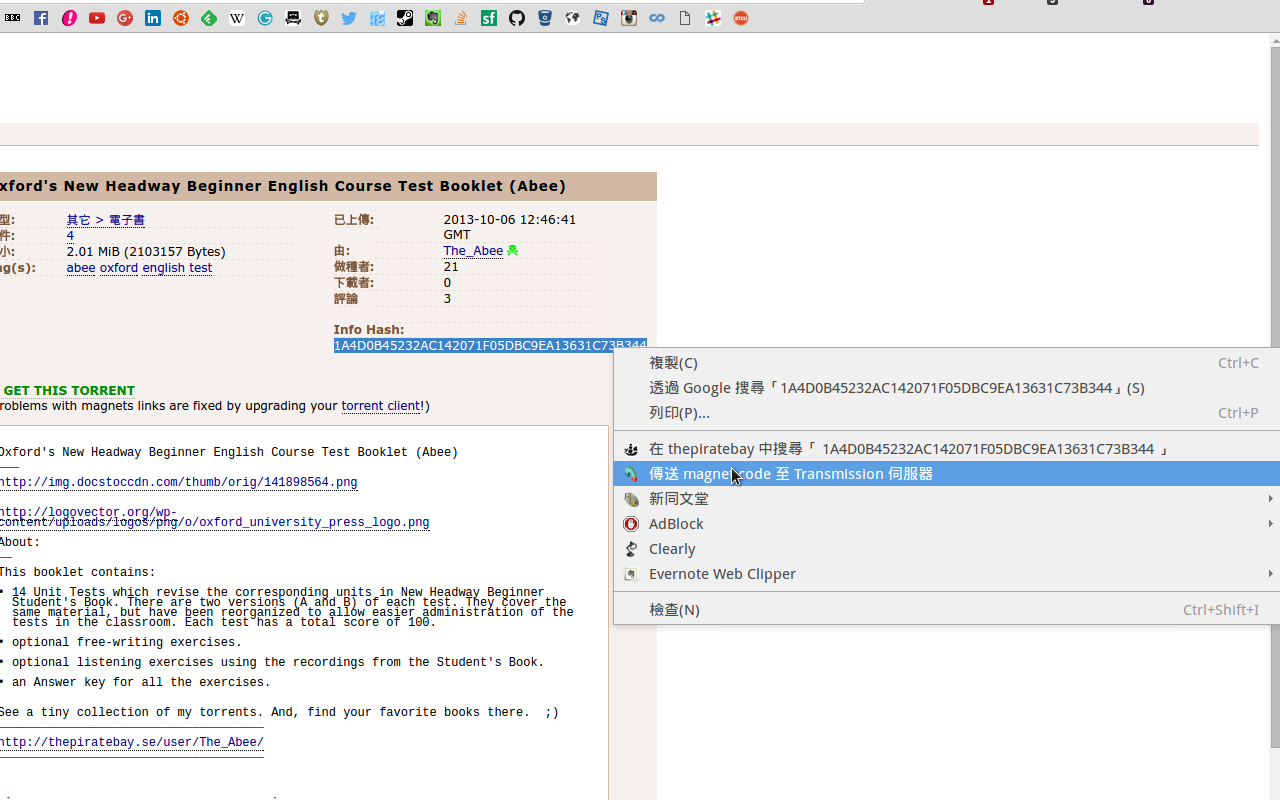This screenshot has height=800, width=1280.
Task: Open the teal G circle bookmark
Action: point(265,18)
